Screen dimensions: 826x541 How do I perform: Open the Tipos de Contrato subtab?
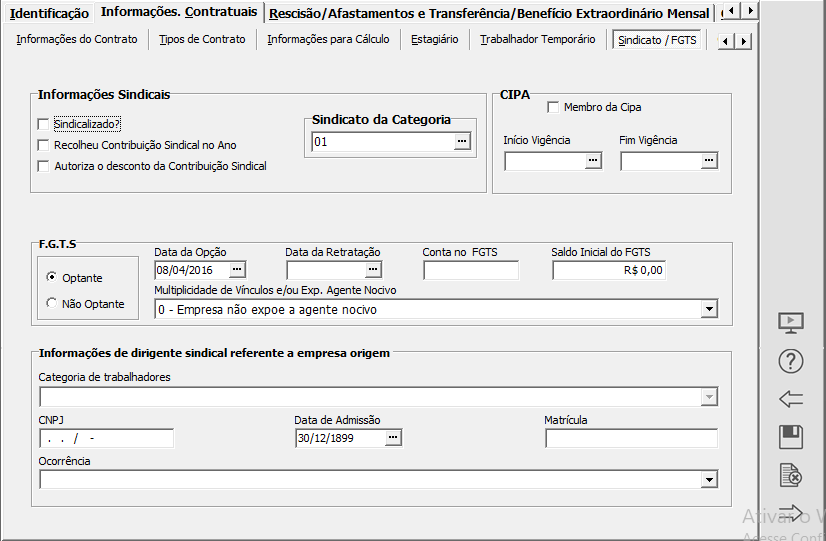202,40
